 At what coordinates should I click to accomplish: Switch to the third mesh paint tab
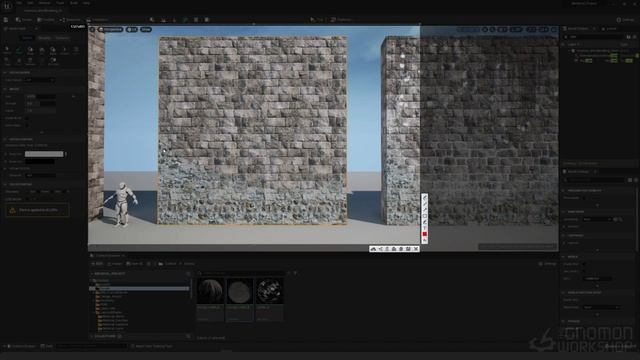click(62, 38)
